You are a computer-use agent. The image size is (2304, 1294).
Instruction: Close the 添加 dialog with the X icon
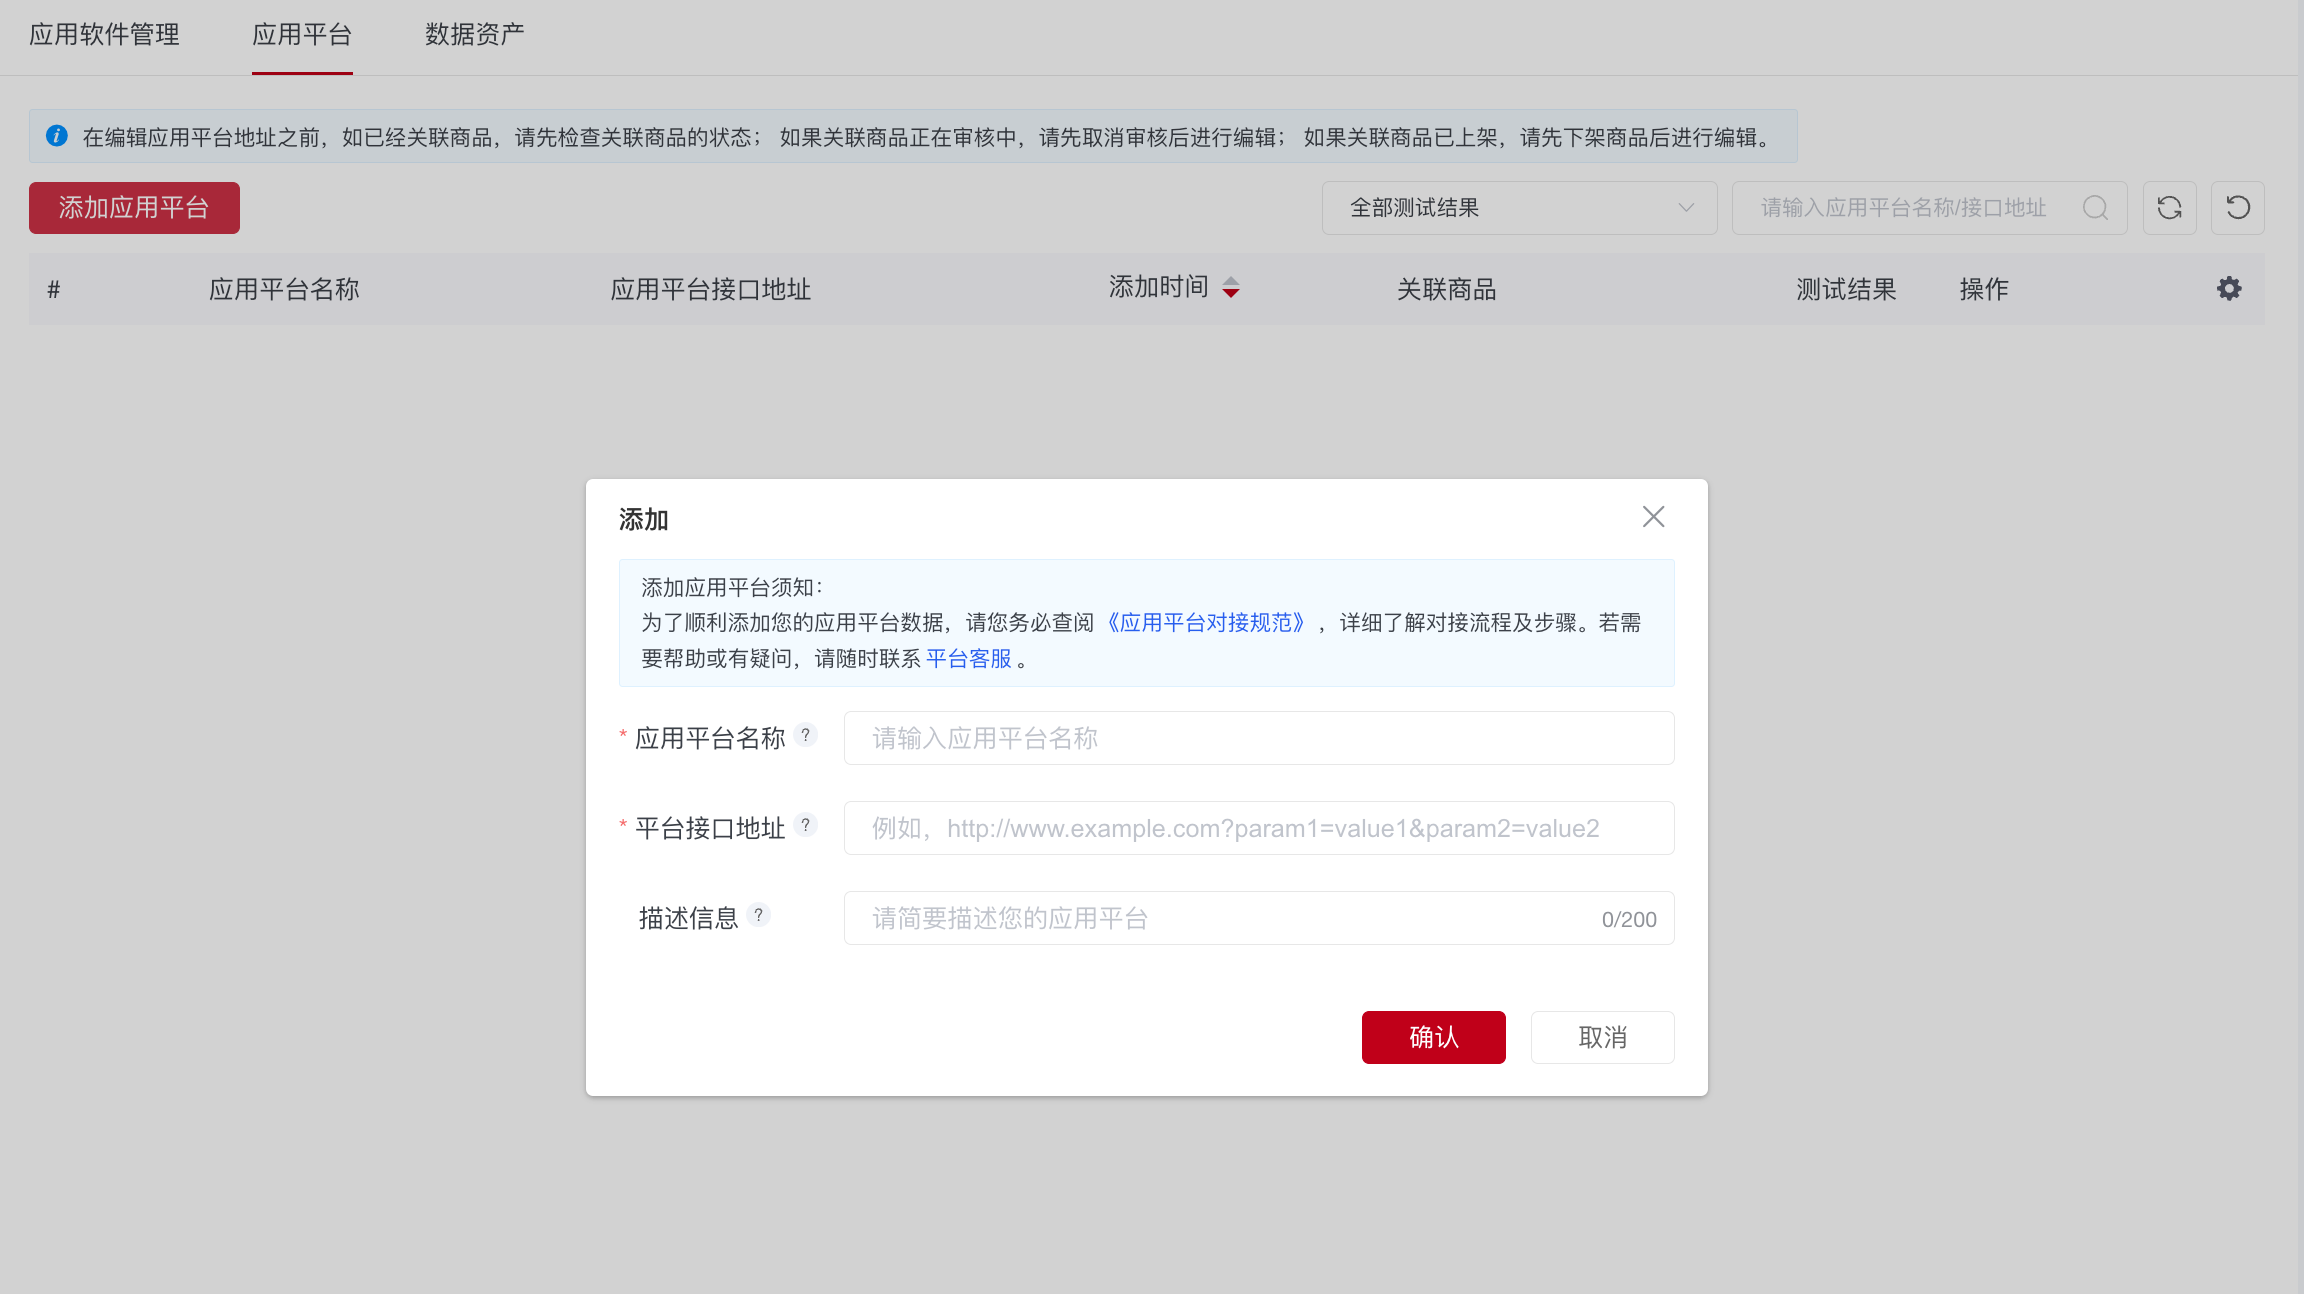click(1653, 517)
